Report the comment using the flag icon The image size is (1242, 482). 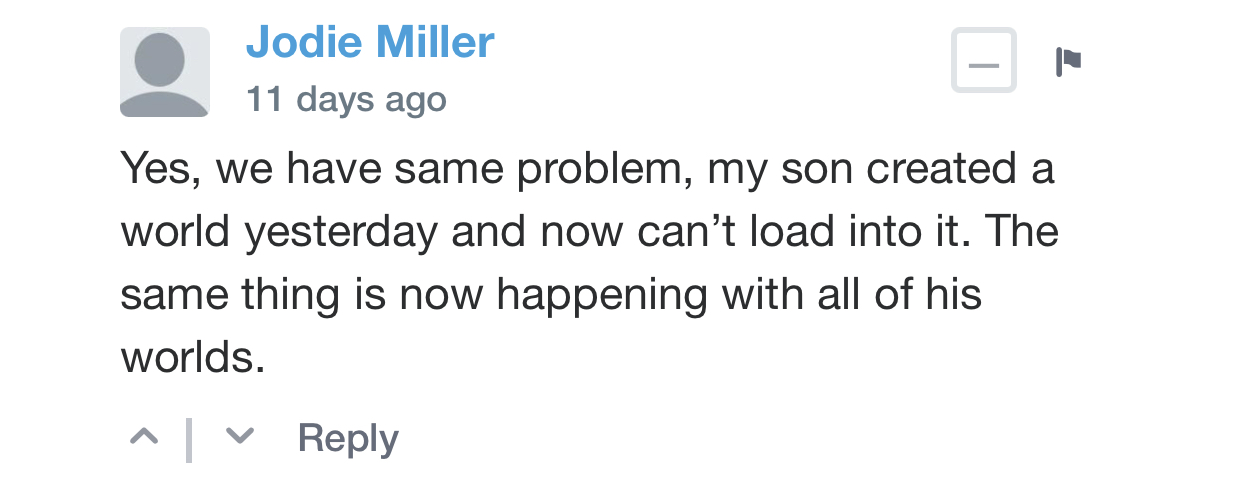(1068, 62)
